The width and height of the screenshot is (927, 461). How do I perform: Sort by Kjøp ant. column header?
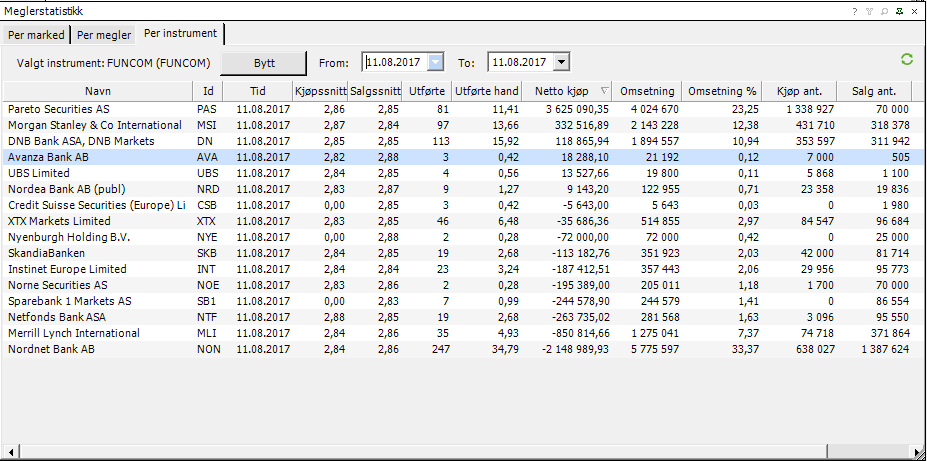point(799,91)
